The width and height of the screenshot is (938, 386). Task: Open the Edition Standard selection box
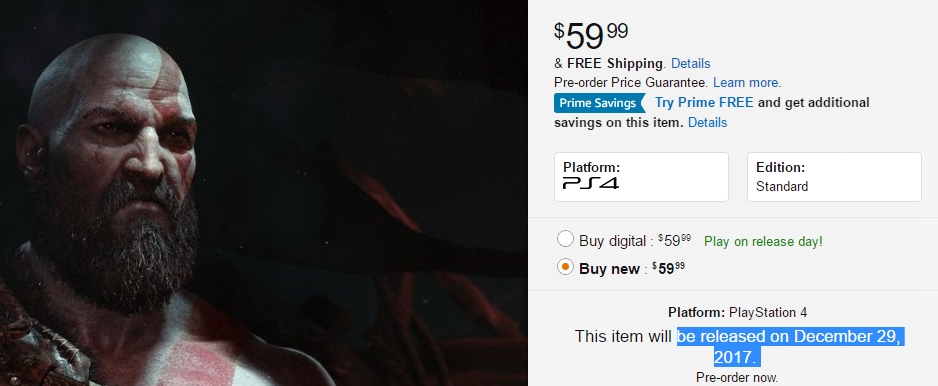click(835, 177)
